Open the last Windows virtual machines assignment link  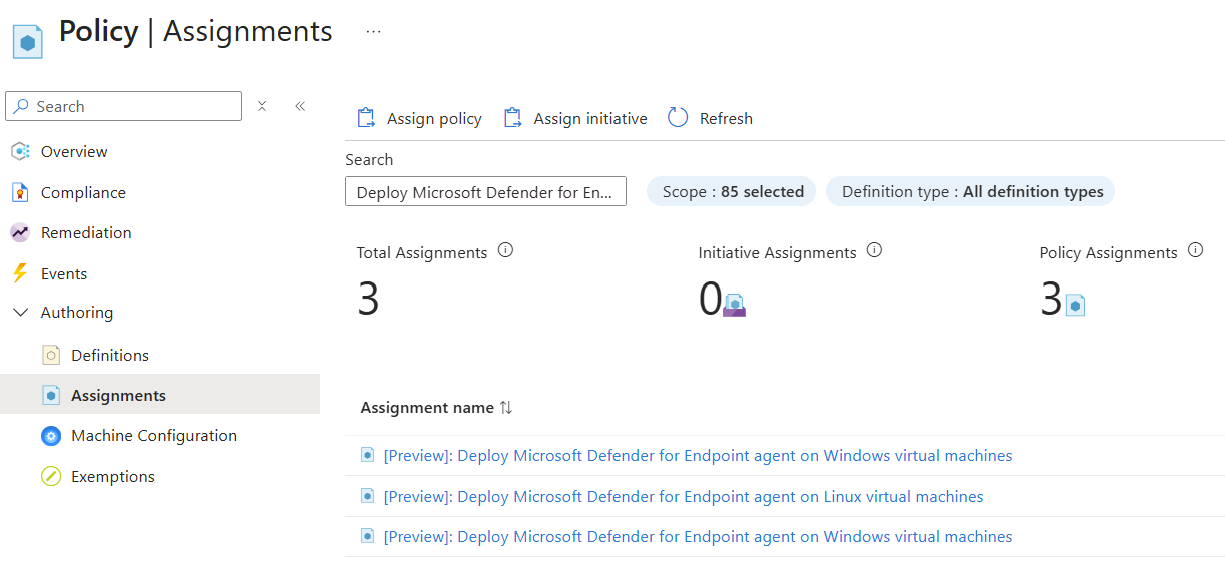(698, 537)
